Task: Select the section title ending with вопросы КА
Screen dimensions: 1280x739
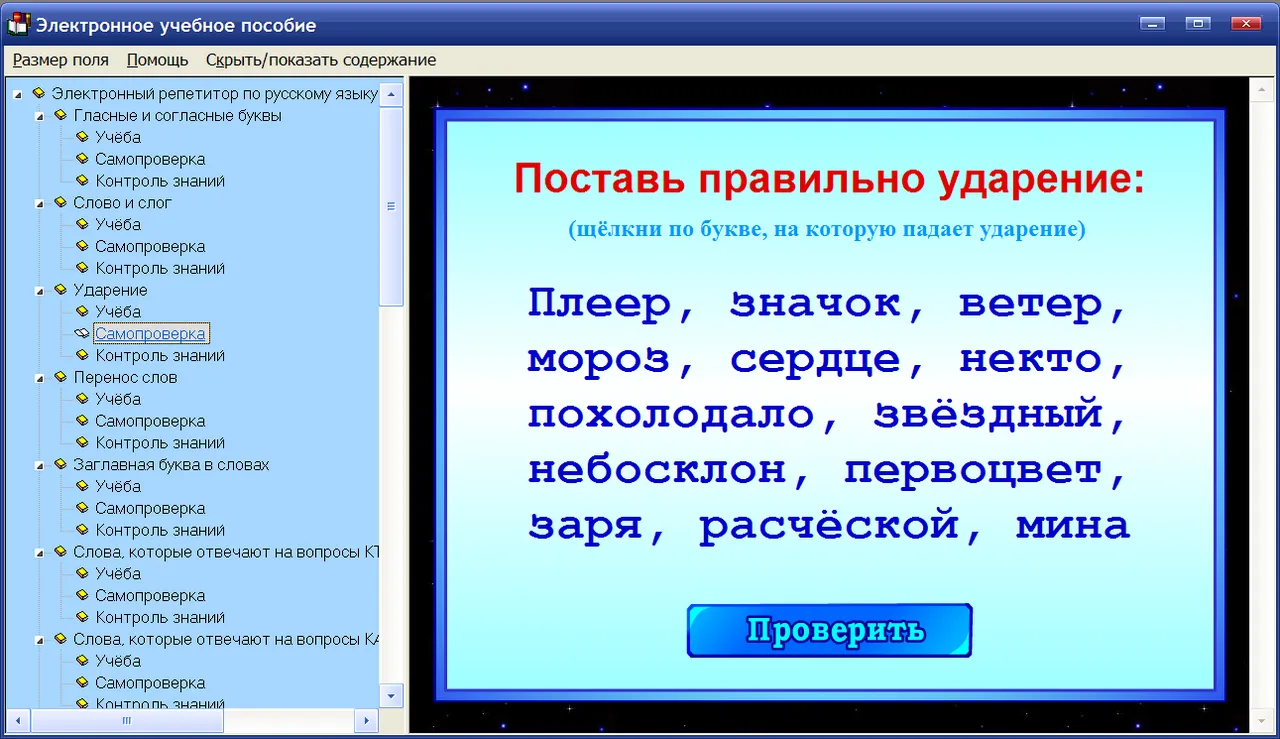Action: tap(226, 639)
